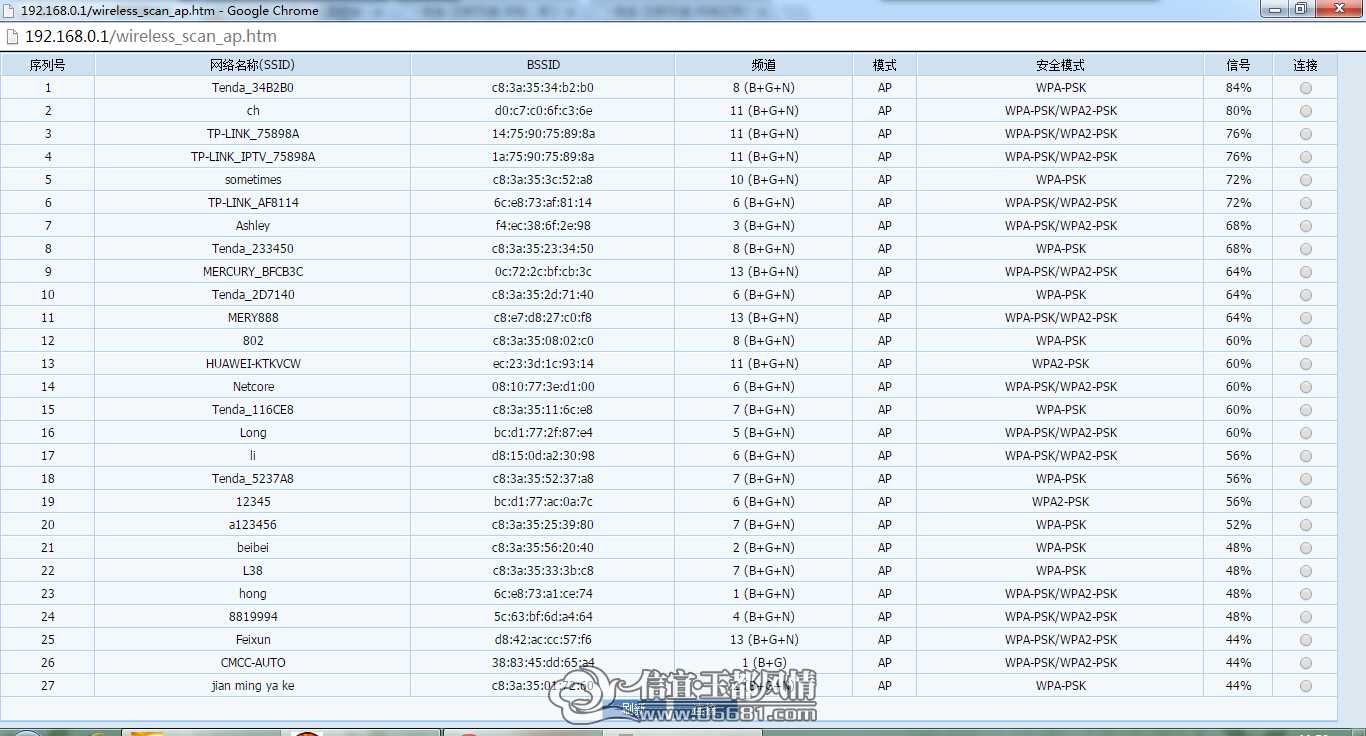Pick the L38 connect radio
Screen dimensions: 1366x736
[1305, 571]
